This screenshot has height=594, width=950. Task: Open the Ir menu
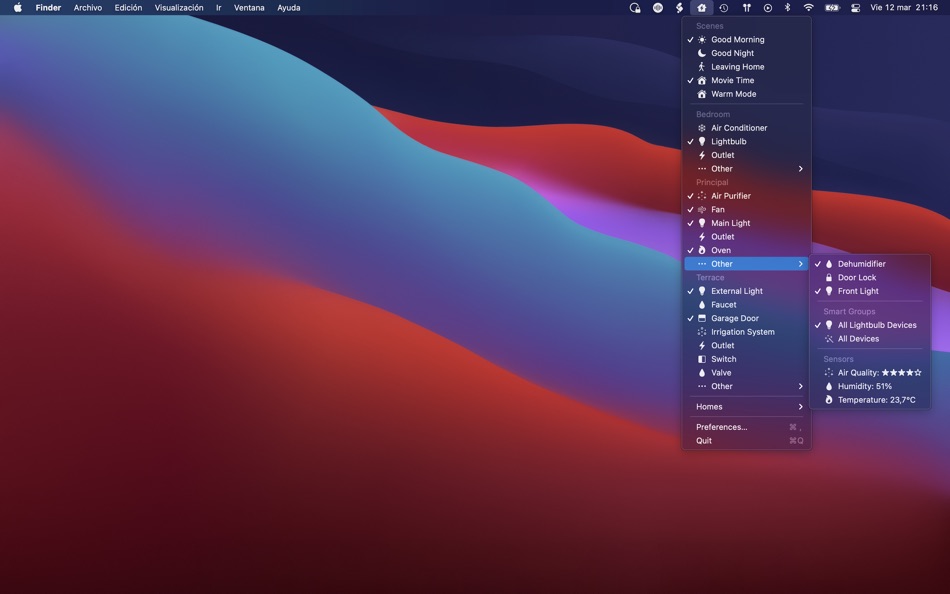click(219, 8)
